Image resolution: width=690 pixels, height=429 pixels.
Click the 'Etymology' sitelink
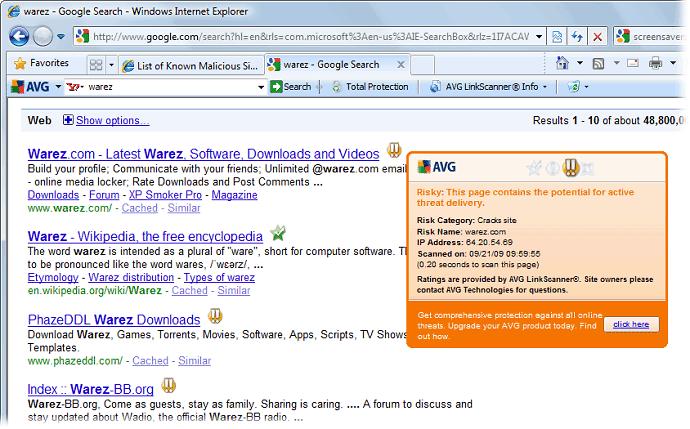(53, 278)
